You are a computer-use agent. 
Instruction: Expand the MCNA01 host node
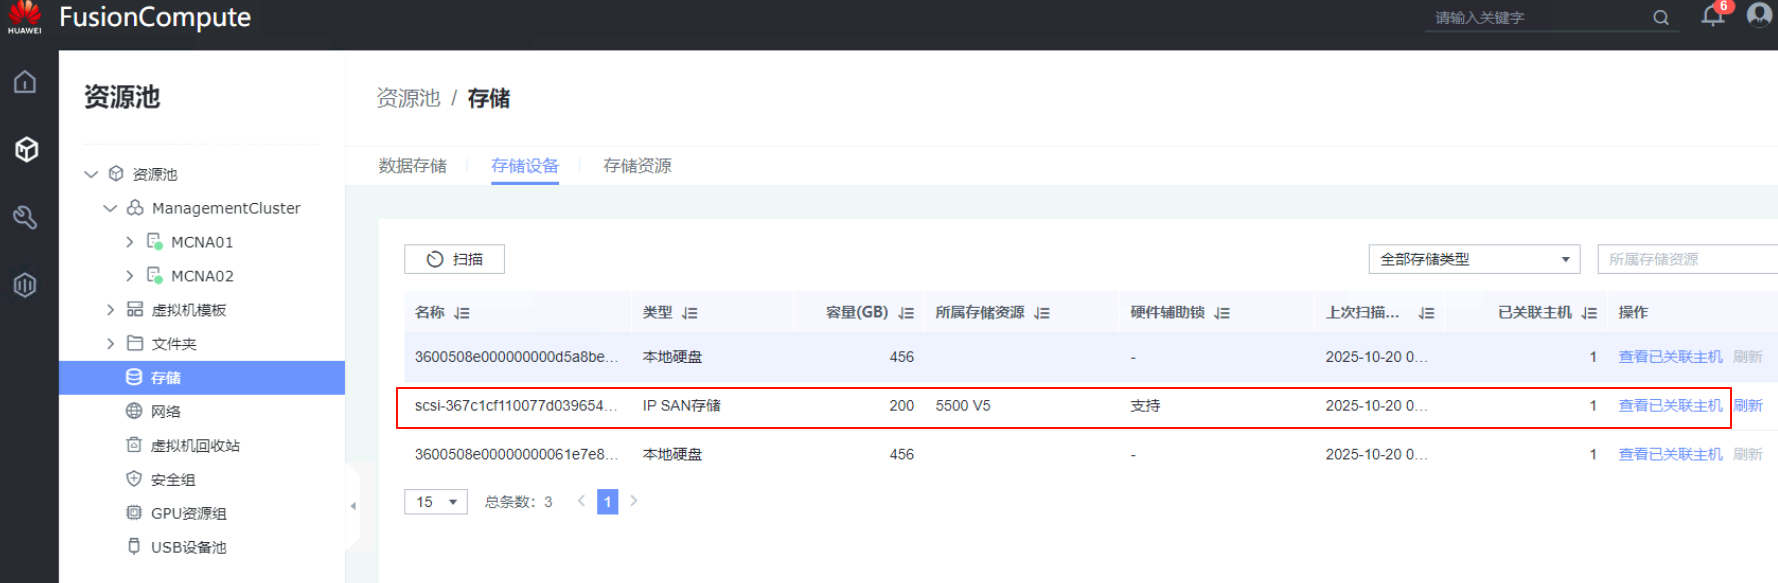click(x=129, y=242)
